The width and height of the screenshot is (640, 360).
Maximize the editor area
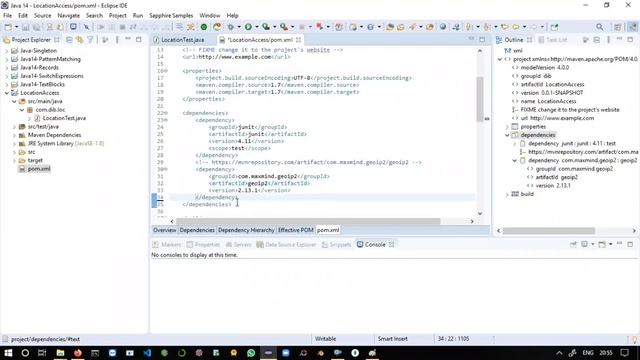coord(482,39)
